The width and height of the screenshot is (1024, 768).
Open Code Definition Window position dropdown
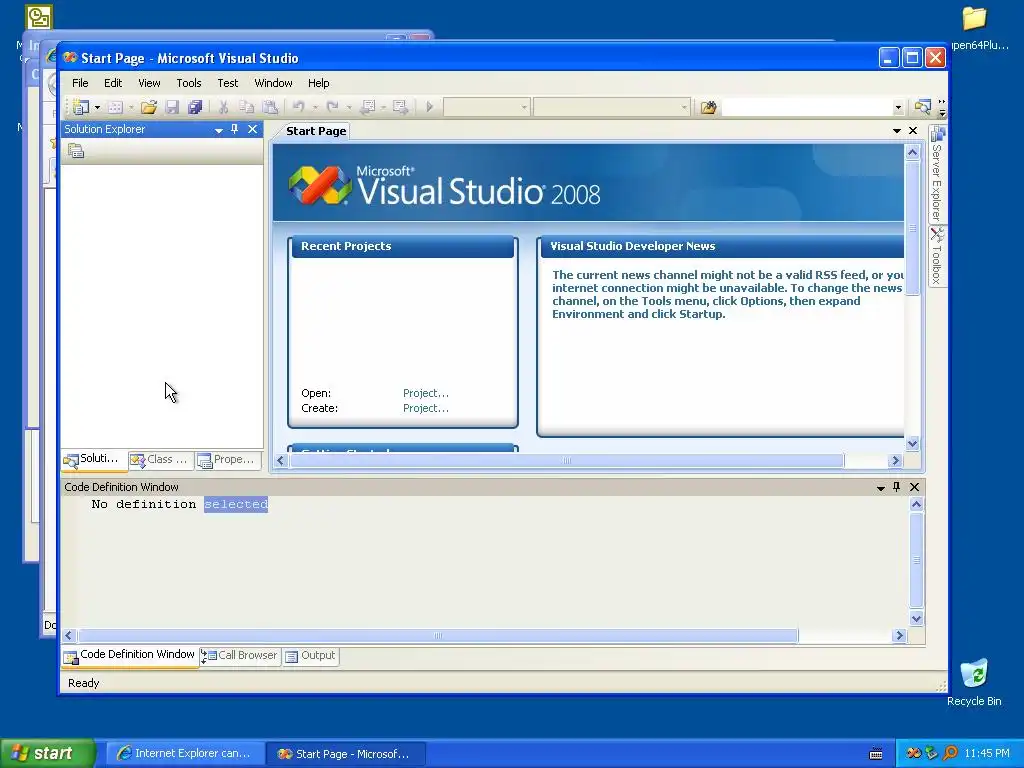881,488
